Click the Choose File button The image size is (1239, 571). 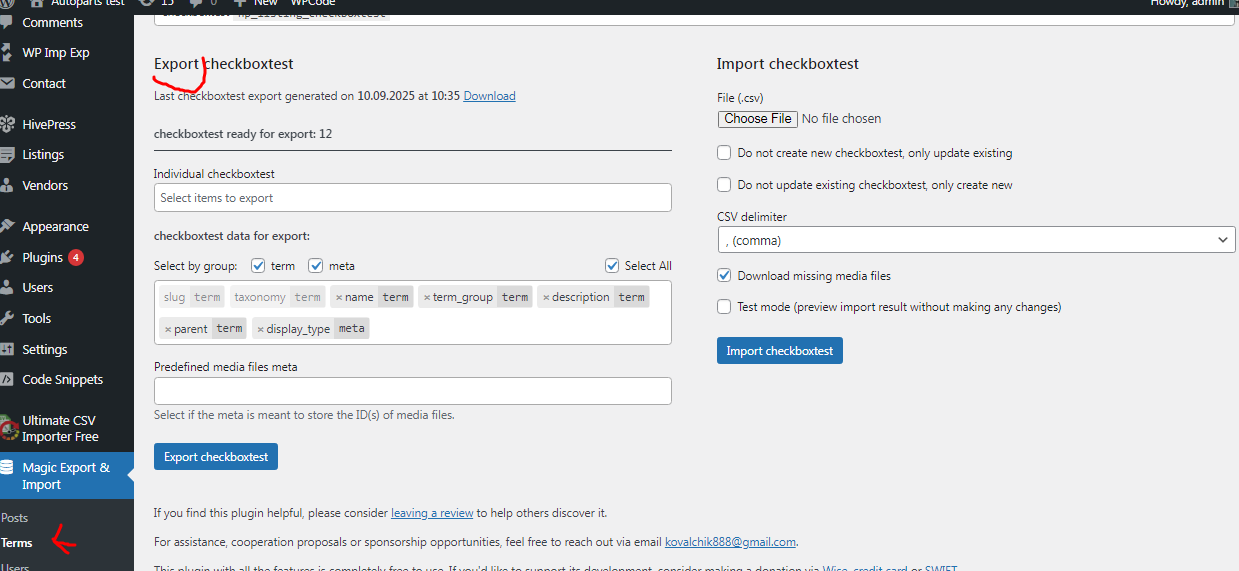[x=757, y=119]
